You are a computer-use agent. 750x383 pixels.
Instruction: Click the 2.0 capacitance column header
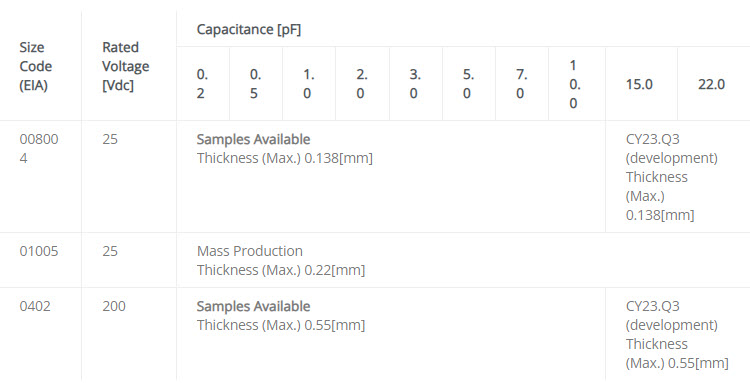[x=362, y=84]
